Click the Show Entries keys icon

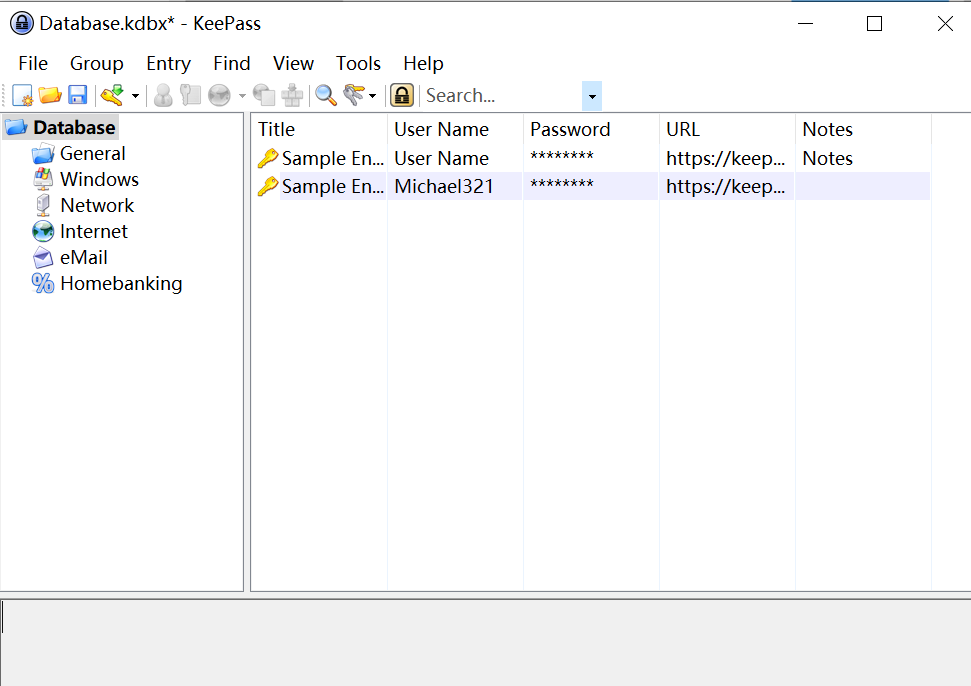pos(354,95)
